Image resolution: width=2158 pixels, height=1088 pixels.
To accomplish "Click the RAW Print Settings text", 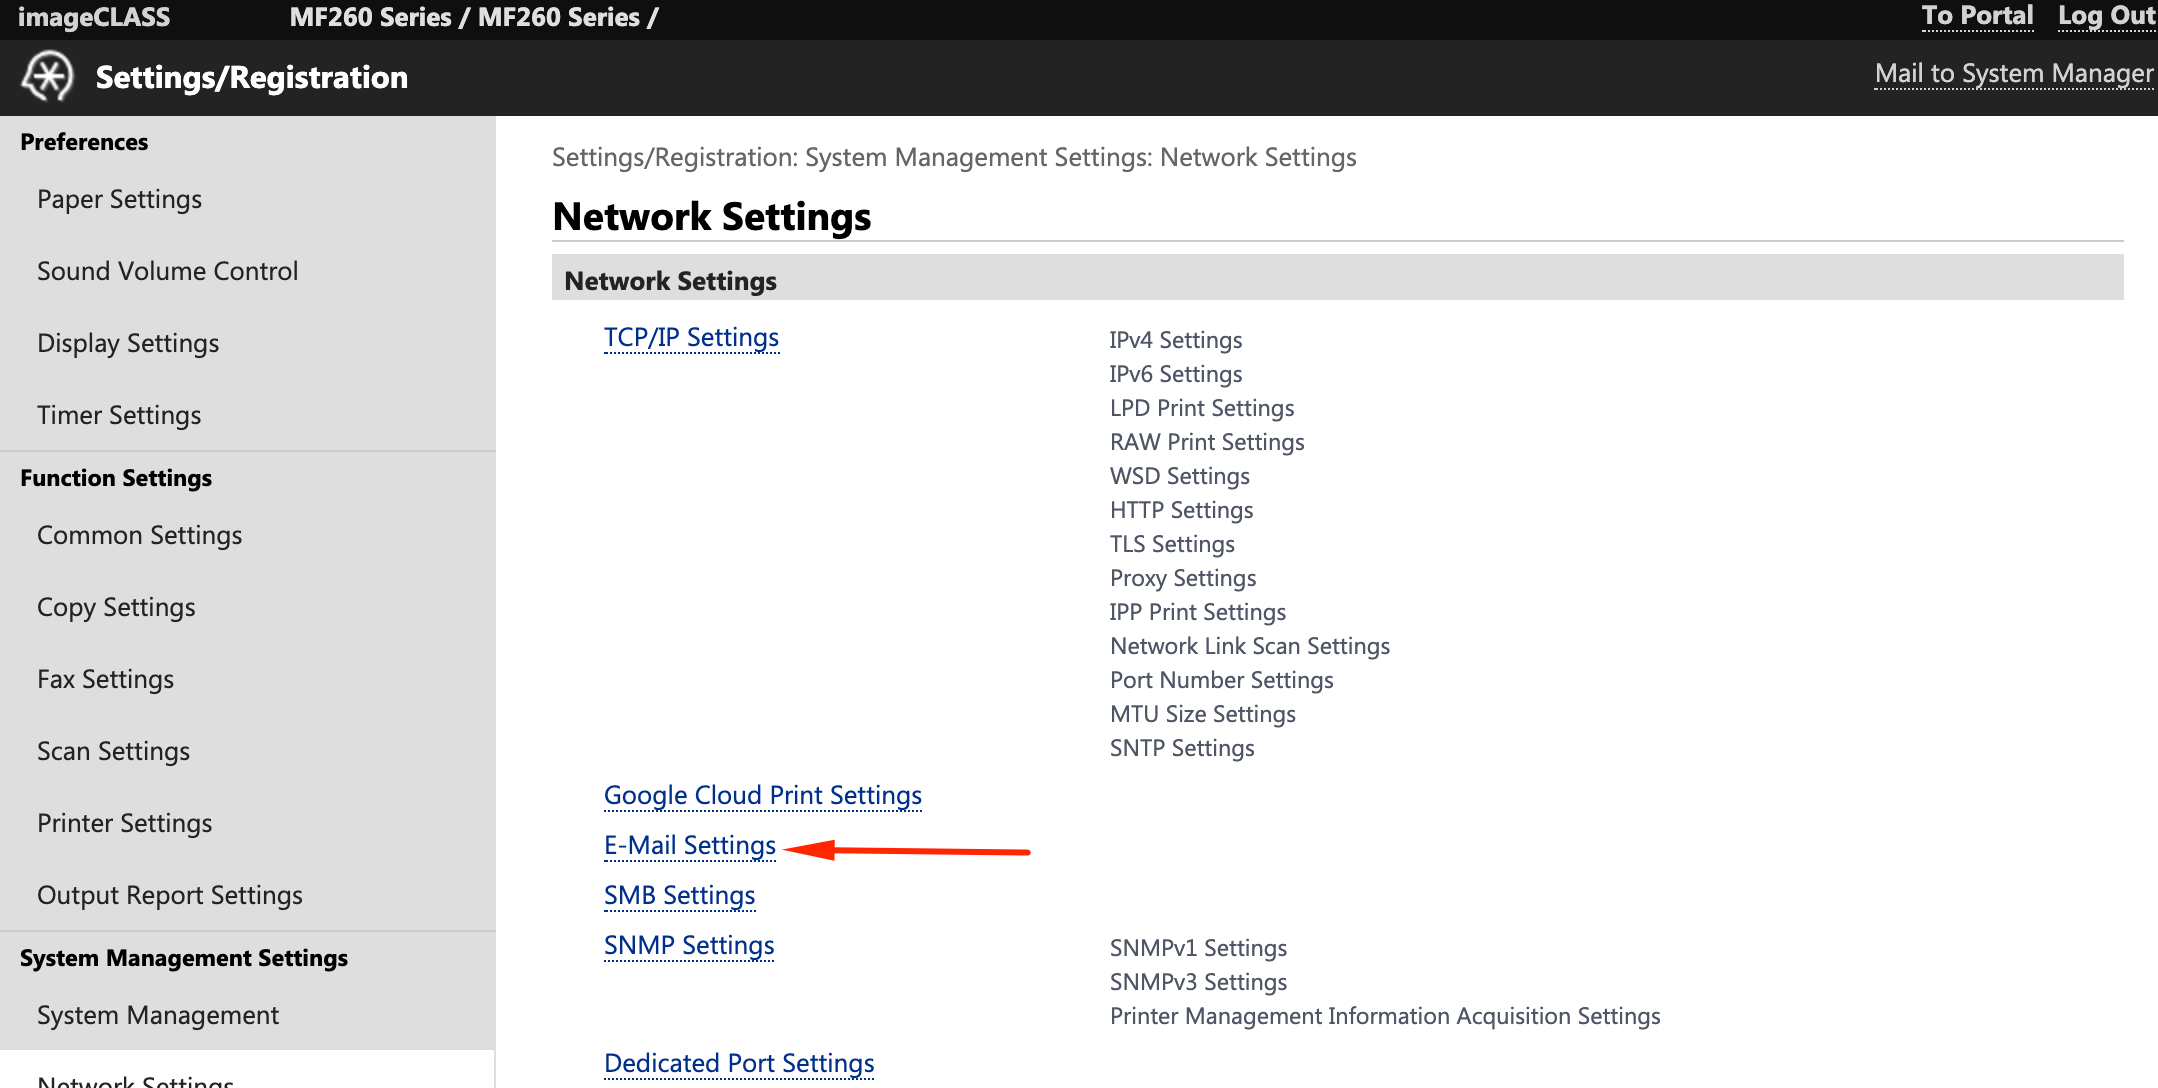I will point(1207,442).
